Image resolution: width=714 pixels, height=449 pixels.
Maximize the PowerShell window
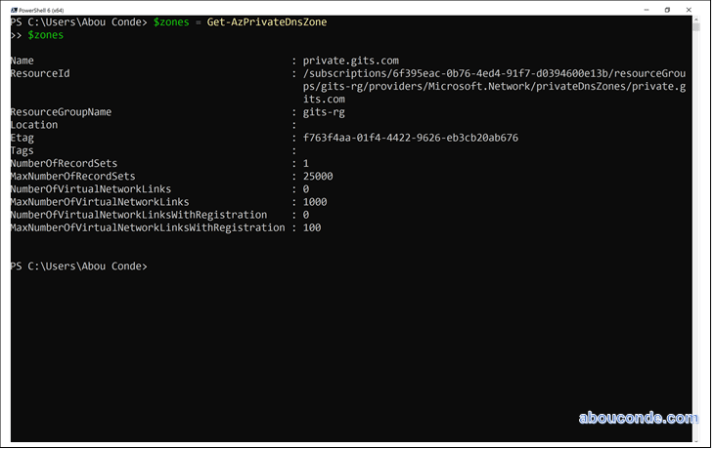(x=667, y=9)
